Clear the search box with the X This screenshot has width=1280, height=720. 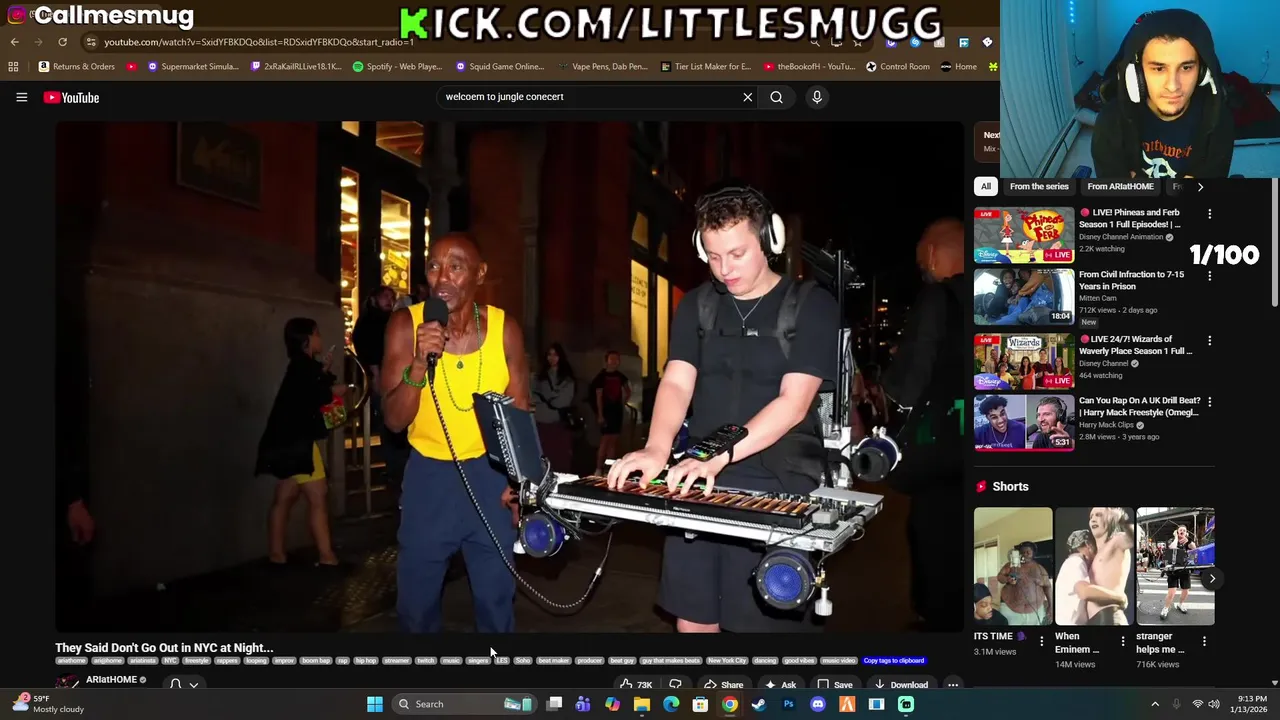(x=747, y=97)
